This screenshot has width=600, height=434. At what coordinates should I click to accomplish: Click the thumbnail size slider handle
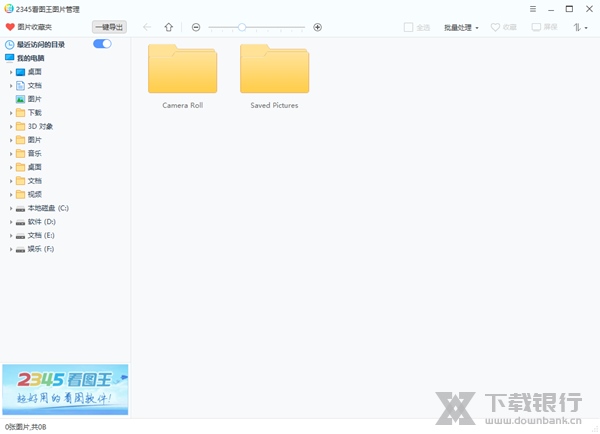pos(242,27)
